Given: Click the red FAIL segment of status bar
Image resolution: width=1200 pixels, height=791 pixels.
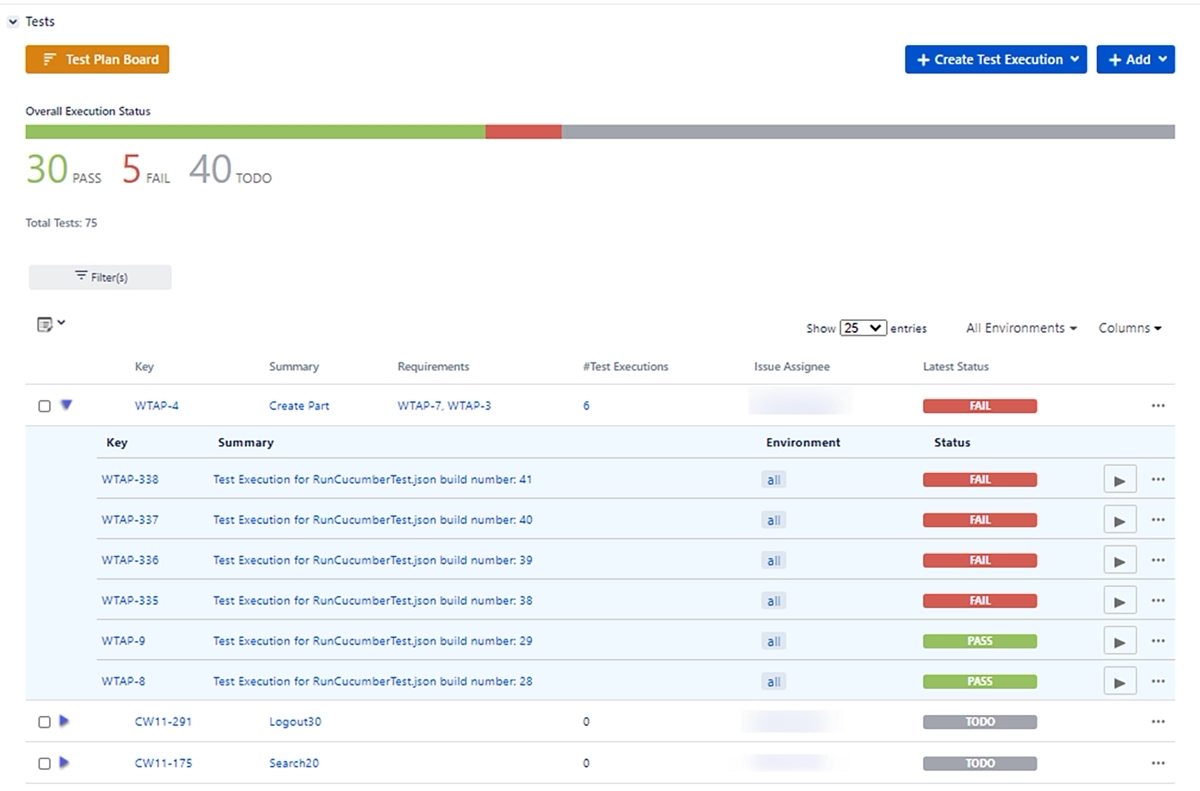Looking at the screenshot, I should click(523, 132).
